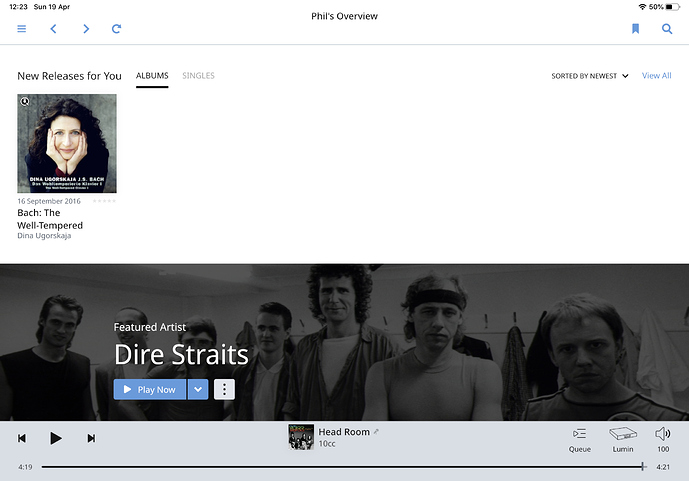
Task: Open the Bach Well-Tempered album cover
Action: click(67, 143)
